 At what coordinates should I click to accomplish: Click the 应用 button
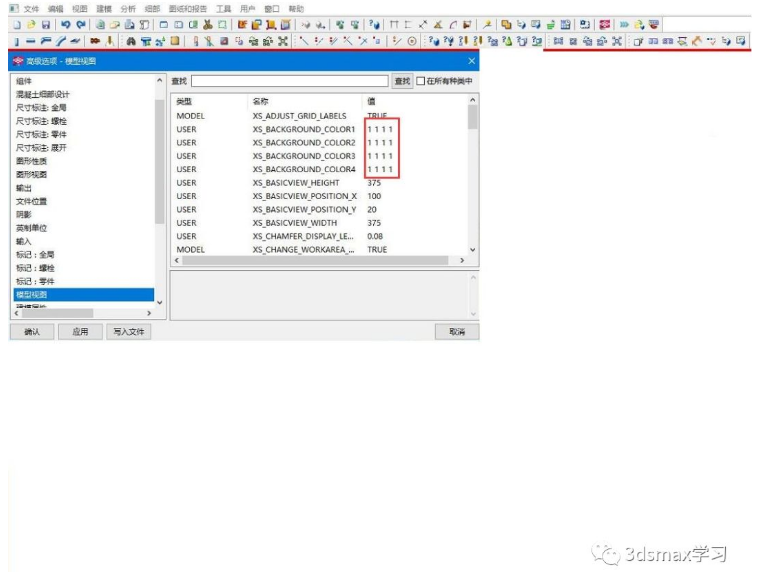[80, 332]
